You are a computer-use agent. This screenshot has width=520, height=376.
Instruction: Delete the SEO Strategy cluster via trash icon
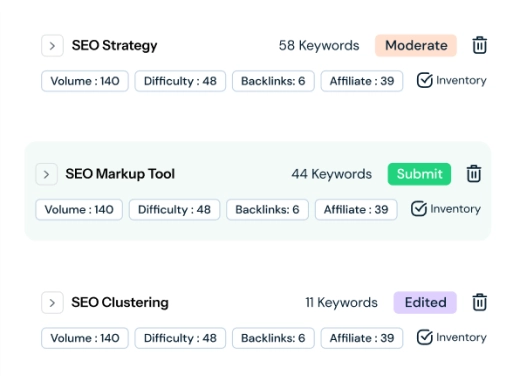pyautogui.click(x=479, y=45)
